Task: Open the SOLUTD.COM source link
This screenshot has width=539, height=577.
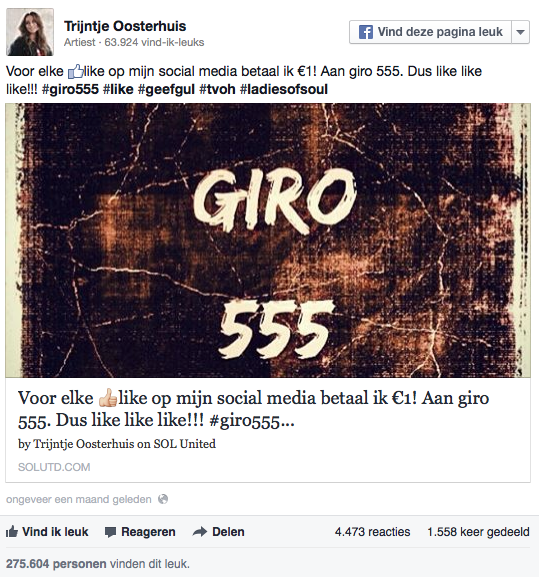Action: 54,467
